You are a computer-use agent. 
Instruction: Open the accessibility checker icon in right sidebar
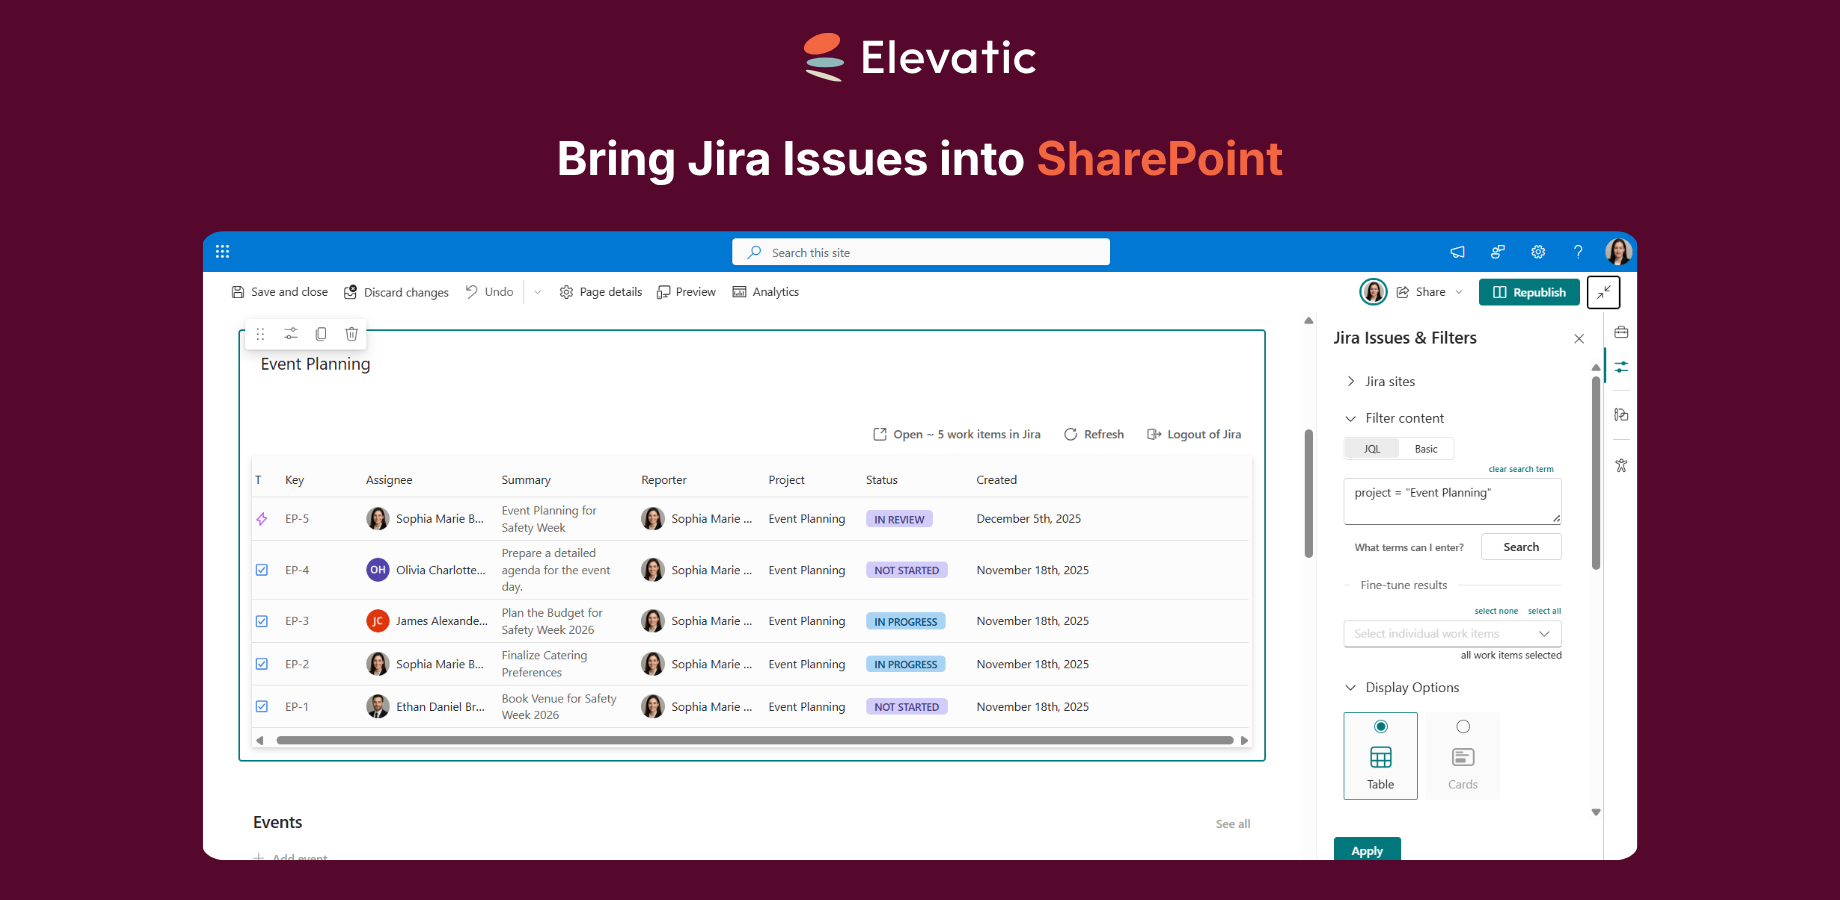(x=1621, y=465)
